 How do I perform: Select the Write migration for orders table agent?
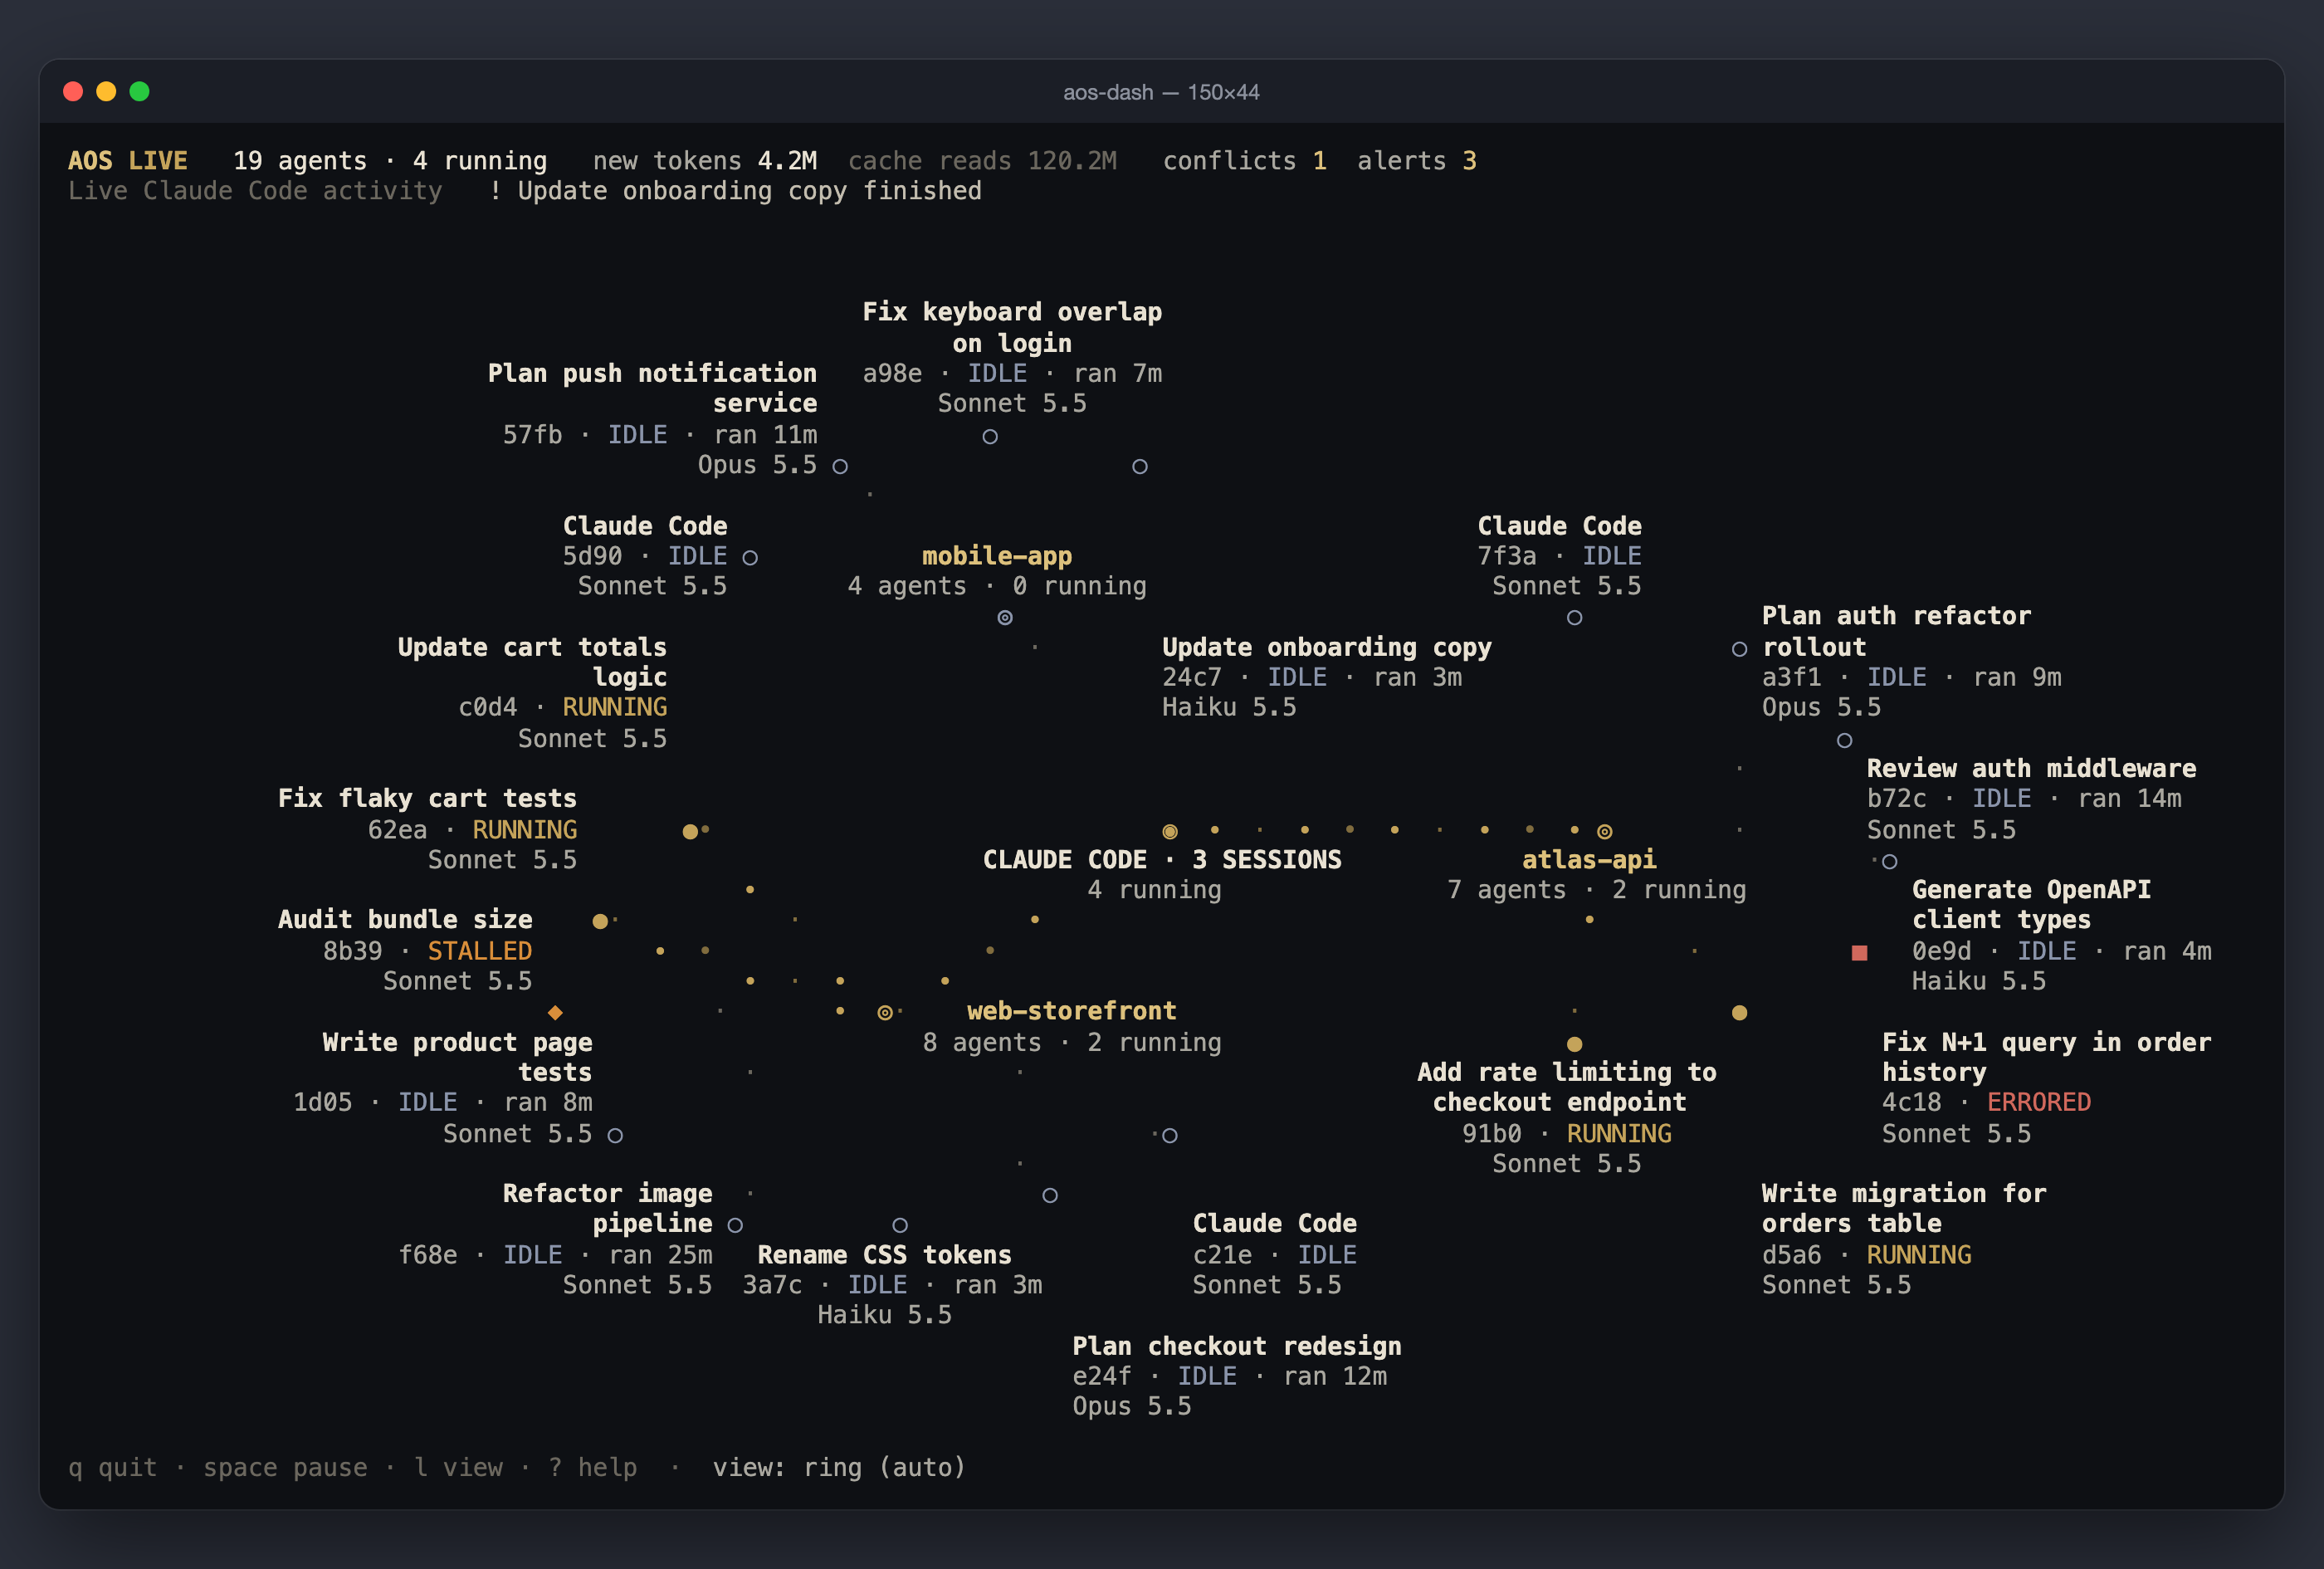click(1903, 1208)
